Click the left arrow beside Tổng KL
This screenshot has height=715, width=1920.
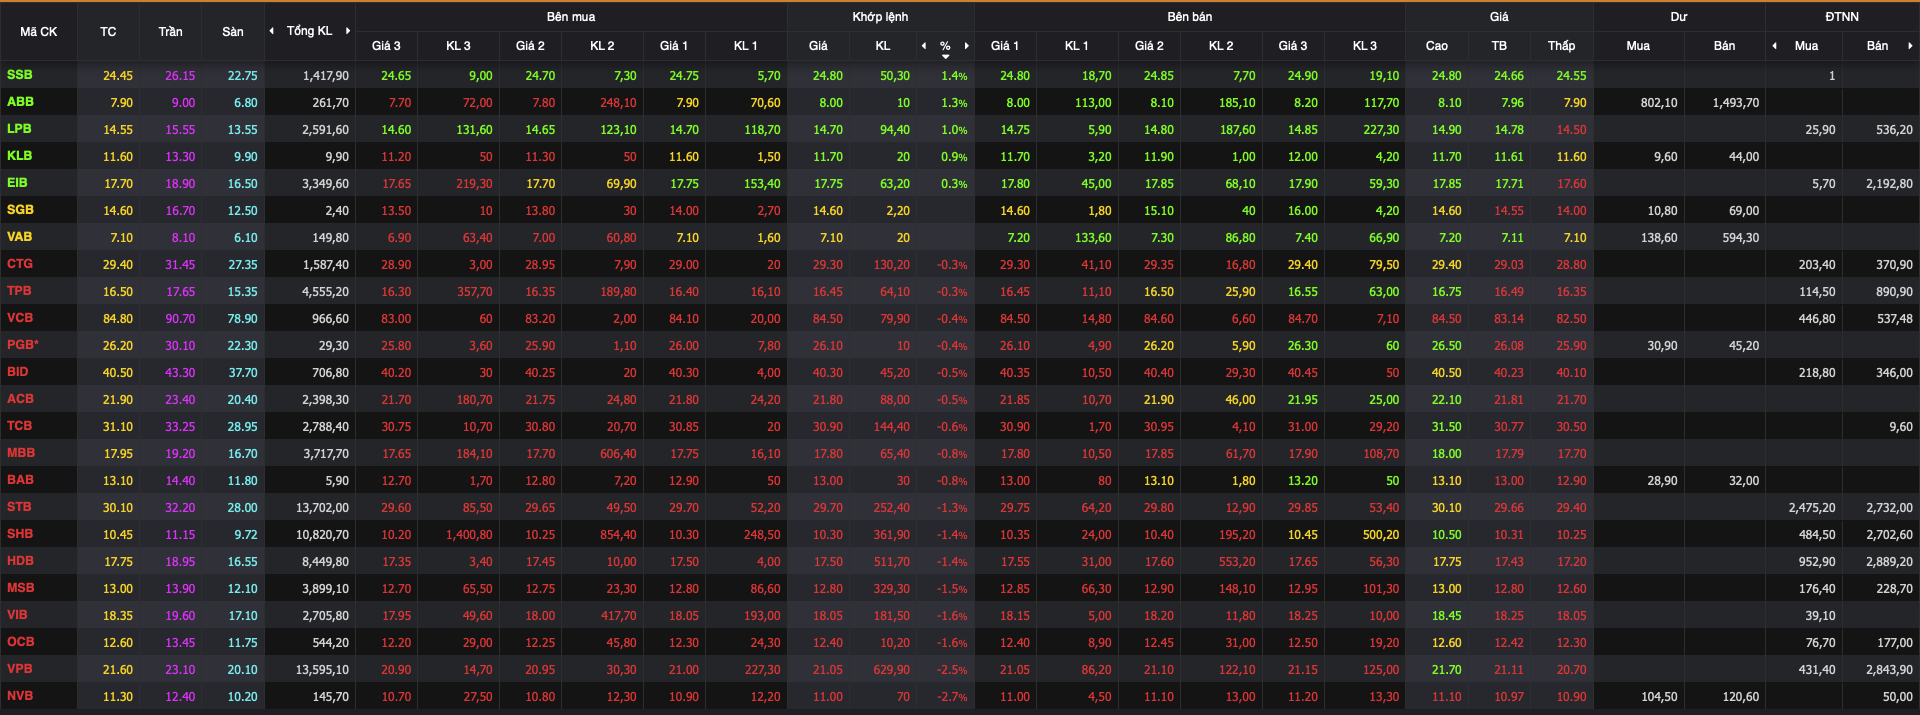(x=272, y=31)
